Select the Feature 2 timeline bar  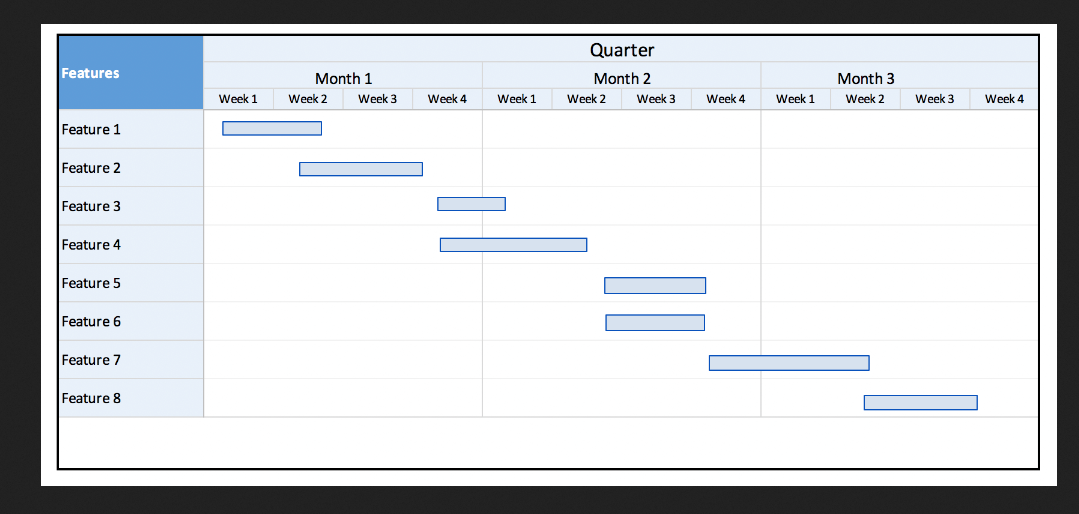[x=361, y=169]
